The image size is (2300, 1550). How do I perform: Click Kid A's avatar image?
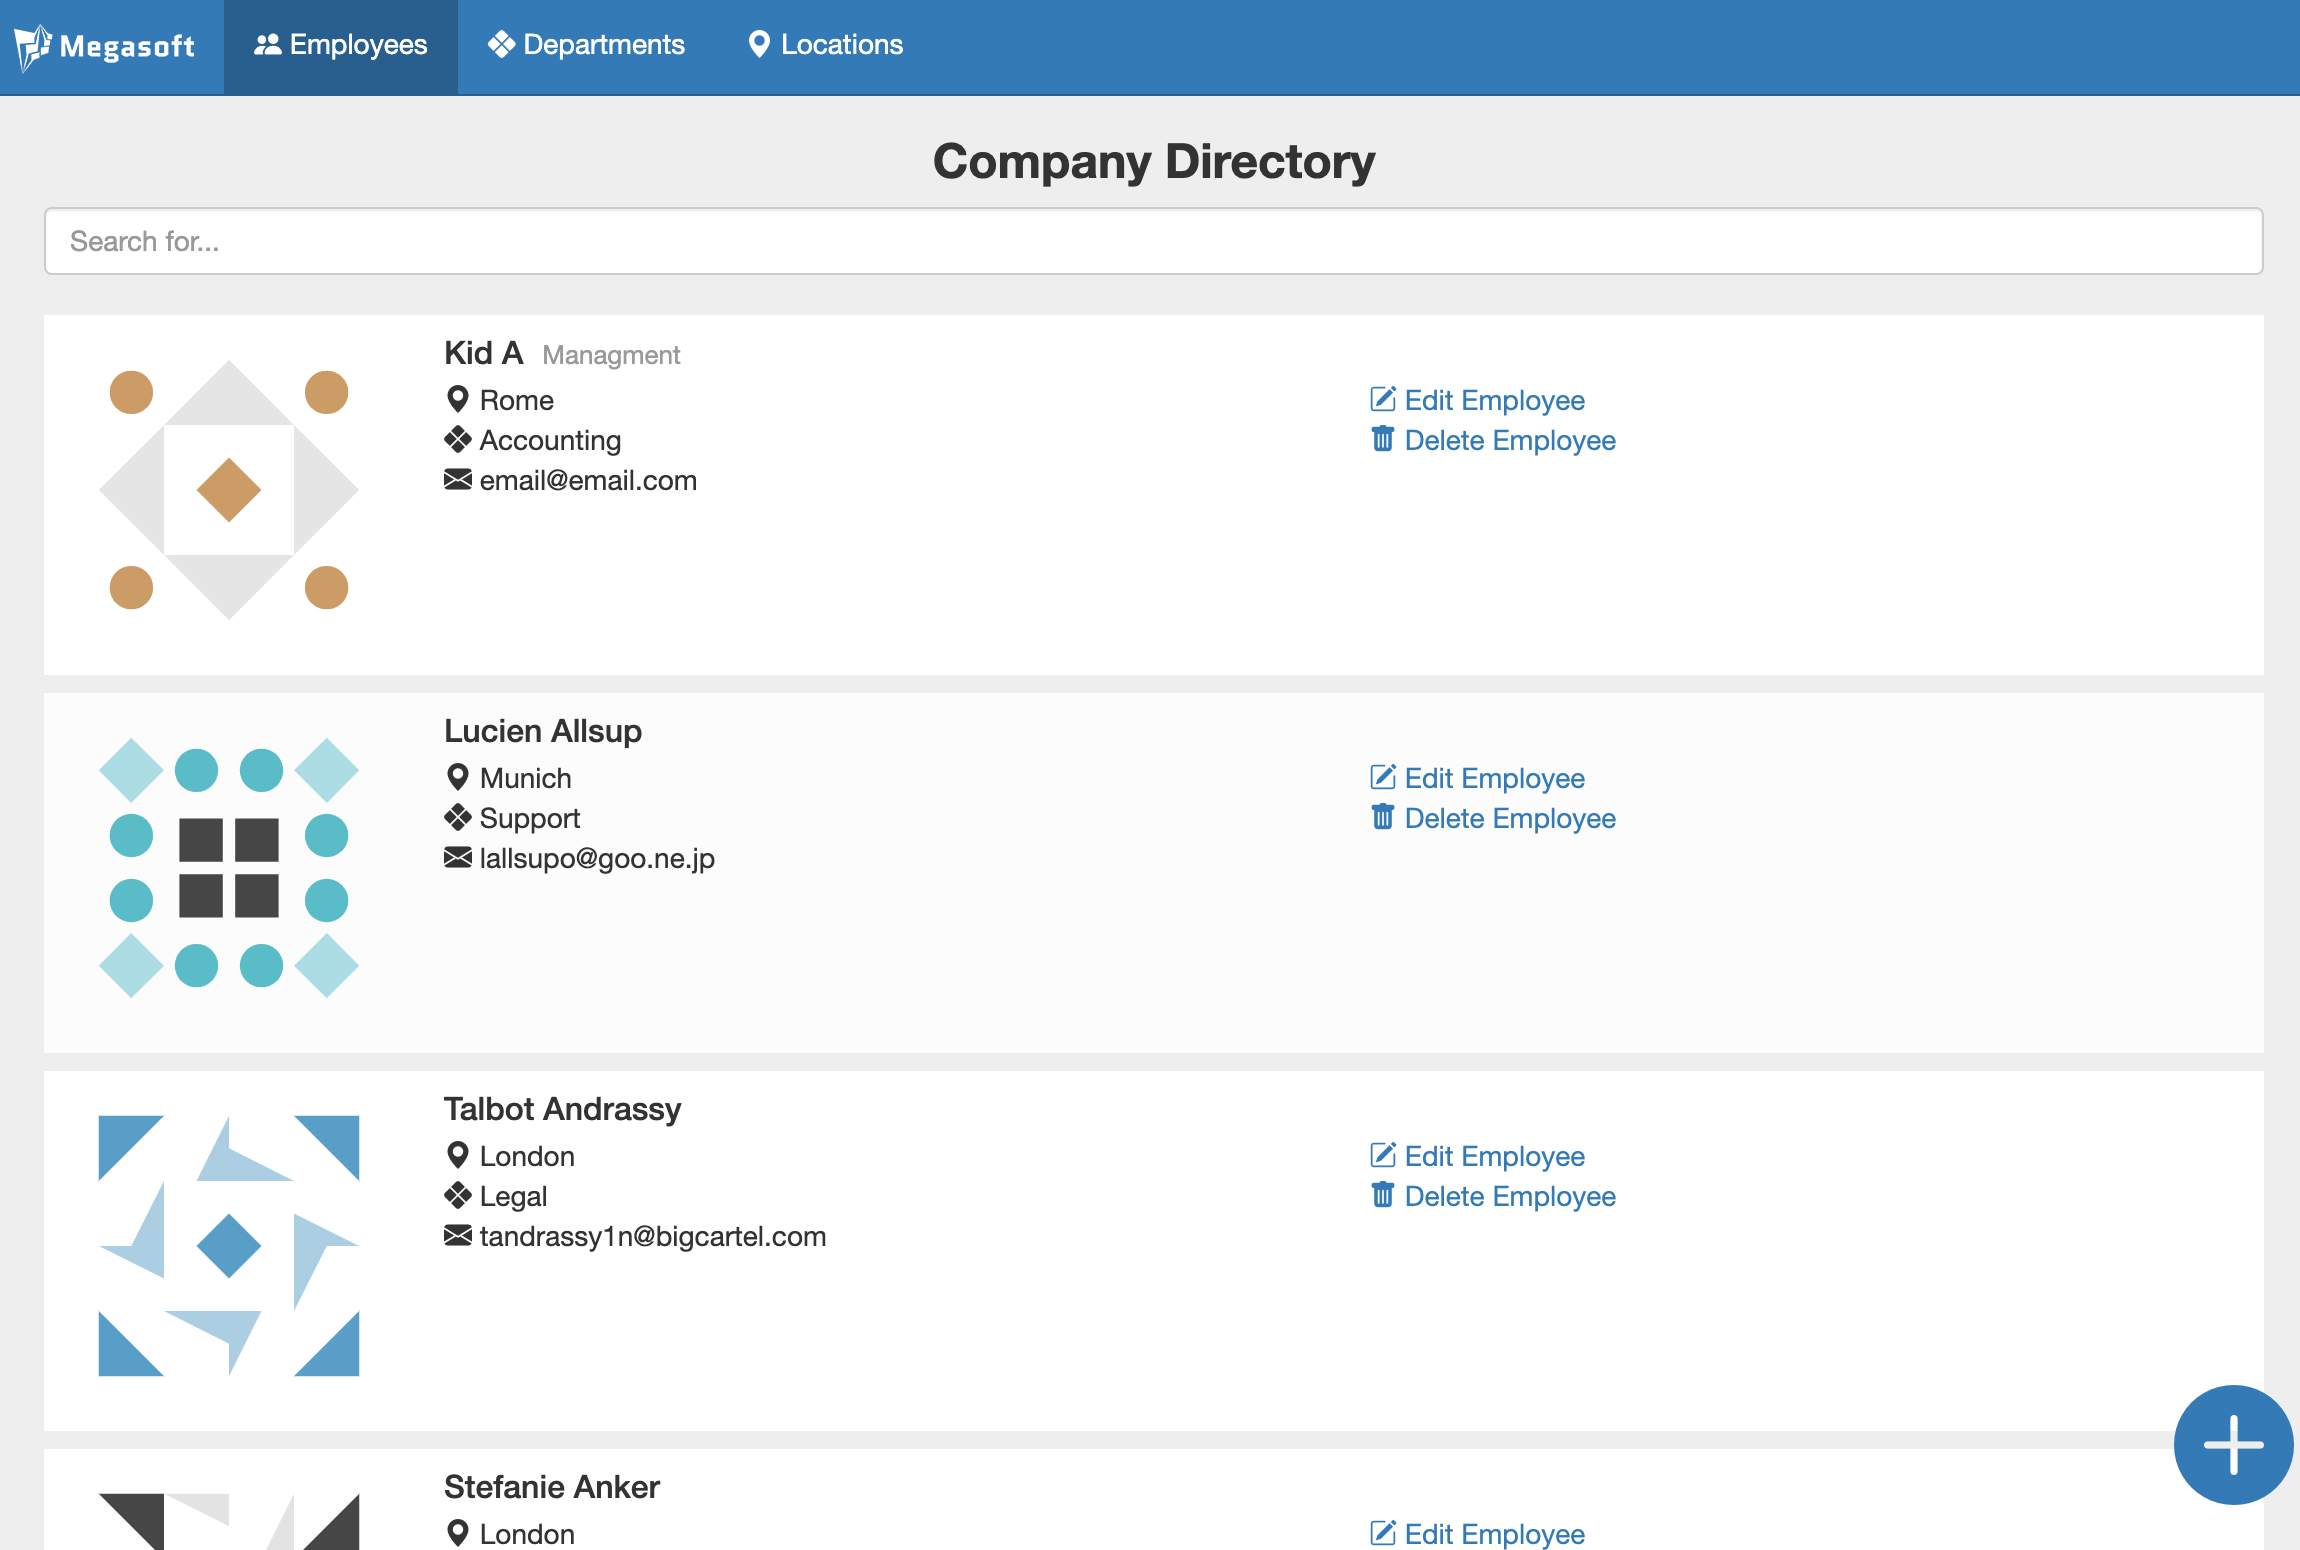pyautogui.click(x=229, y=490)
